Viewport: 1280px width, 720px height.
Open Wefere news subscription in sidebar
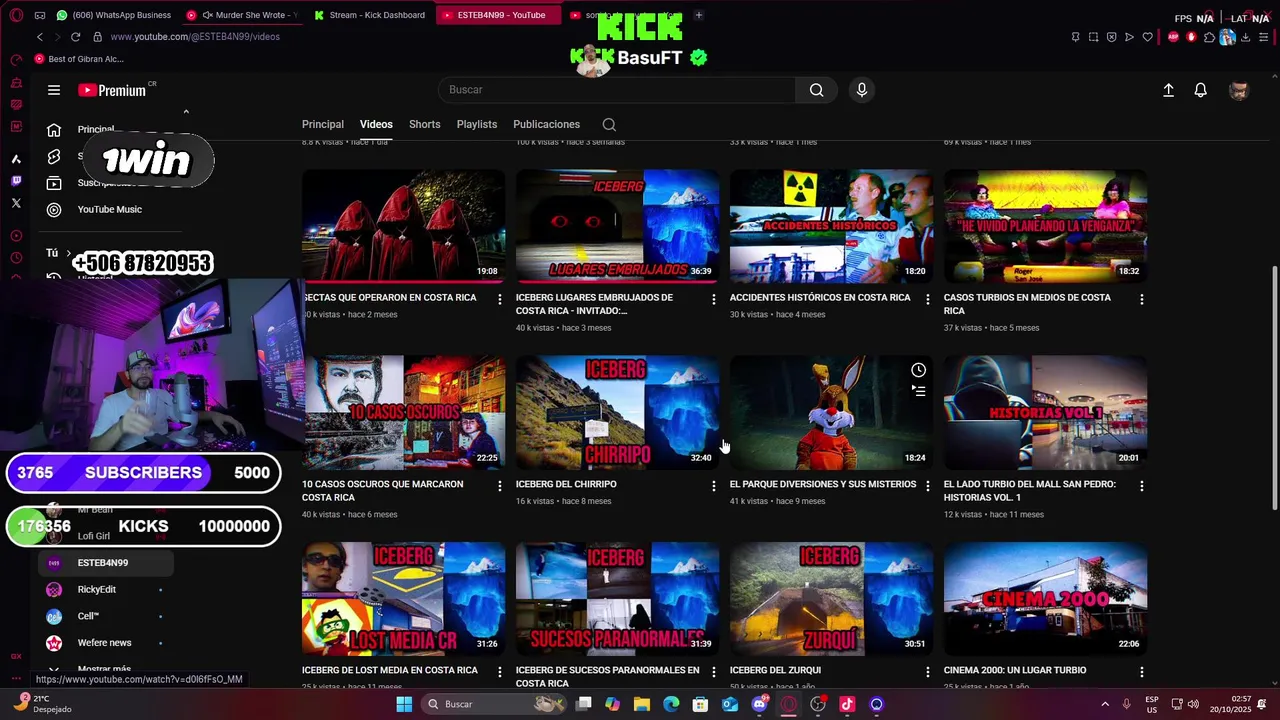(x=106, y=643)
